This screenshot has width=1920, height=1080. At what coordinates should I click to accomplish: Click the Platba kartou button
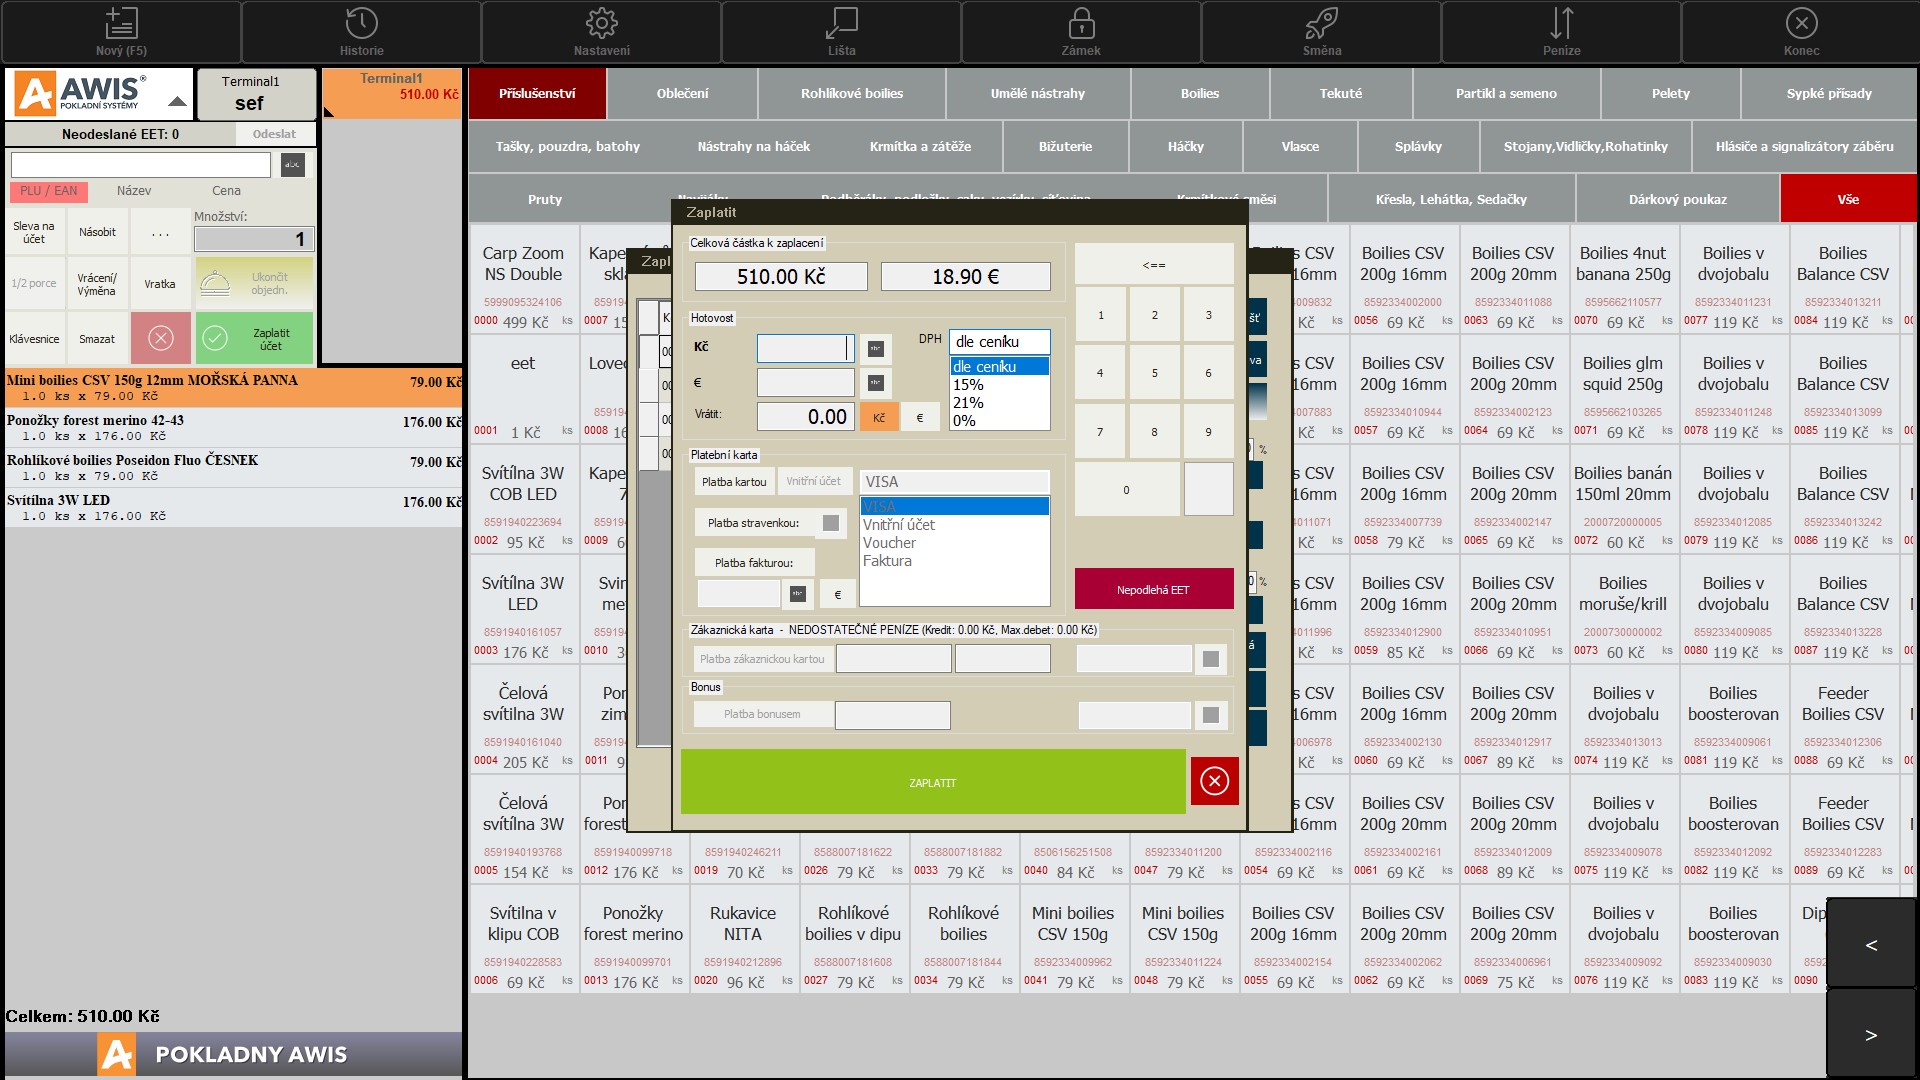pyautogui.click(x=733, y=482)
